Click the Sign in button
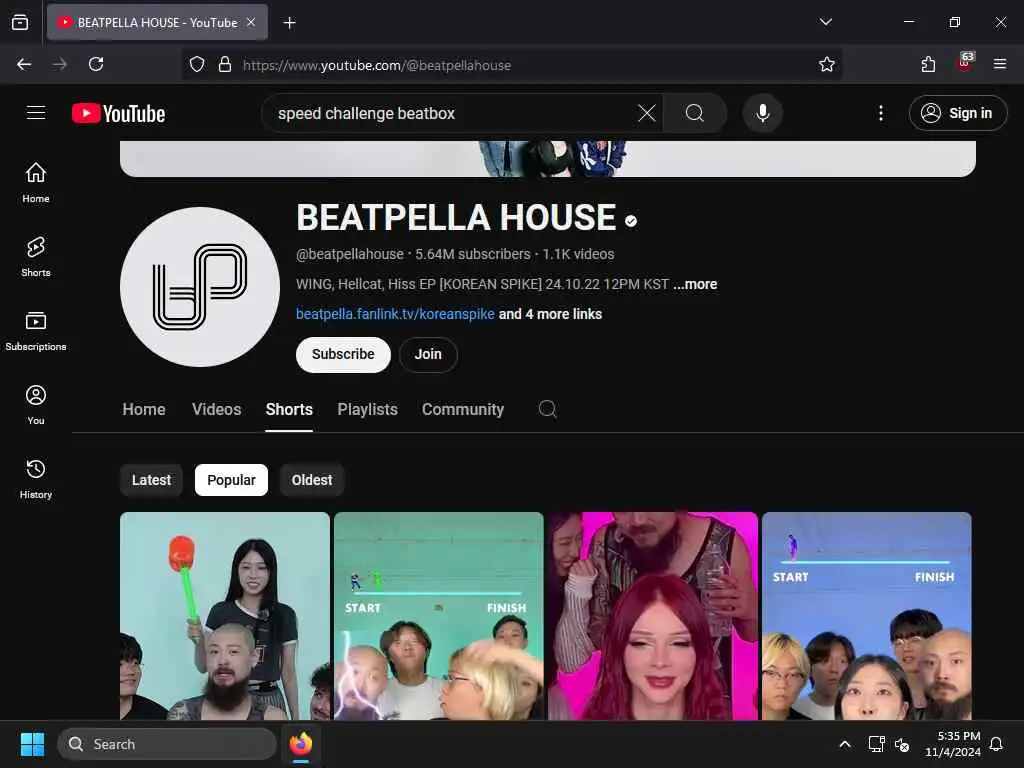Viewport: 1024px width, 768px height. pyautogui.click(x=958, y=113)
